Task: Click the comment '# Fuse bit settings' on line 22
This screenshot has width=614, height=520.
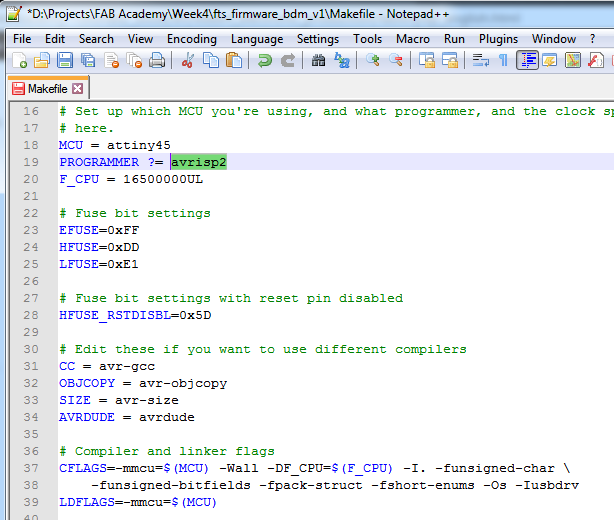Action: point(135,213)
